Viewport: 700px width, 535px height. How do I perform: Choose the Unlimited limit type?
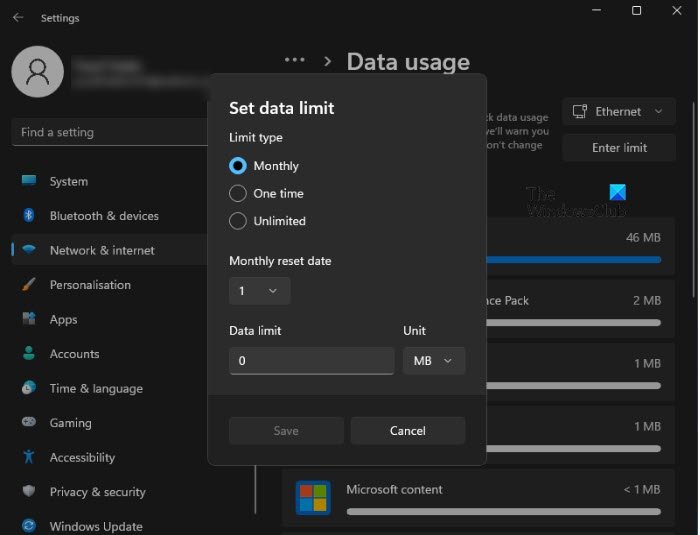tap(238, 221)
